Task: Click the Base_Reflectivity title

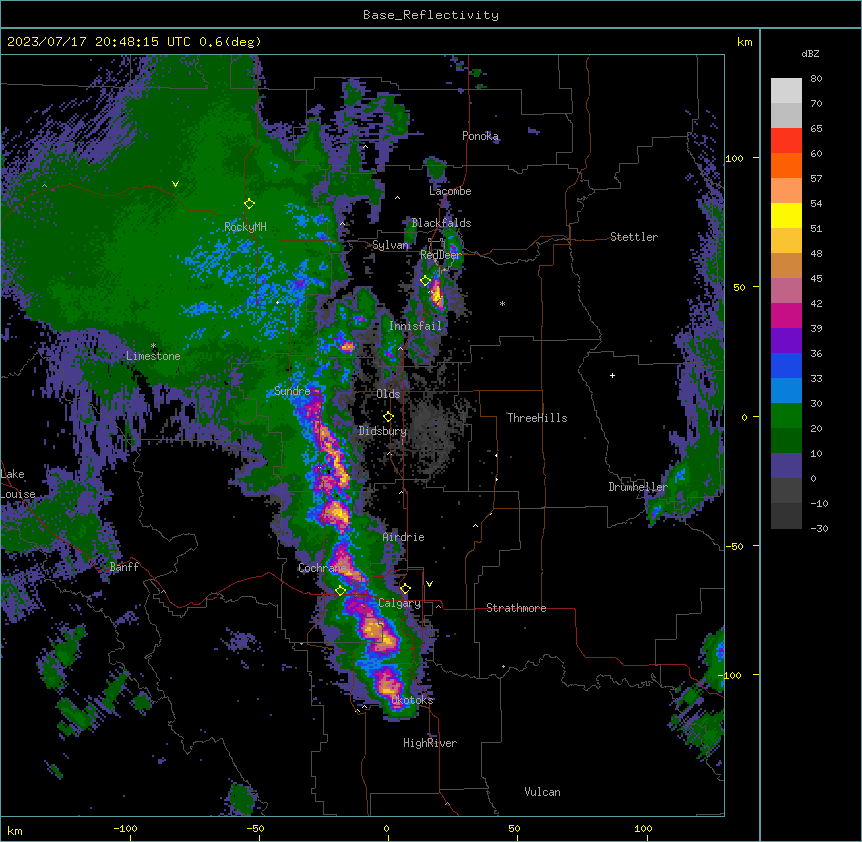Action: (x=431, y=15)
